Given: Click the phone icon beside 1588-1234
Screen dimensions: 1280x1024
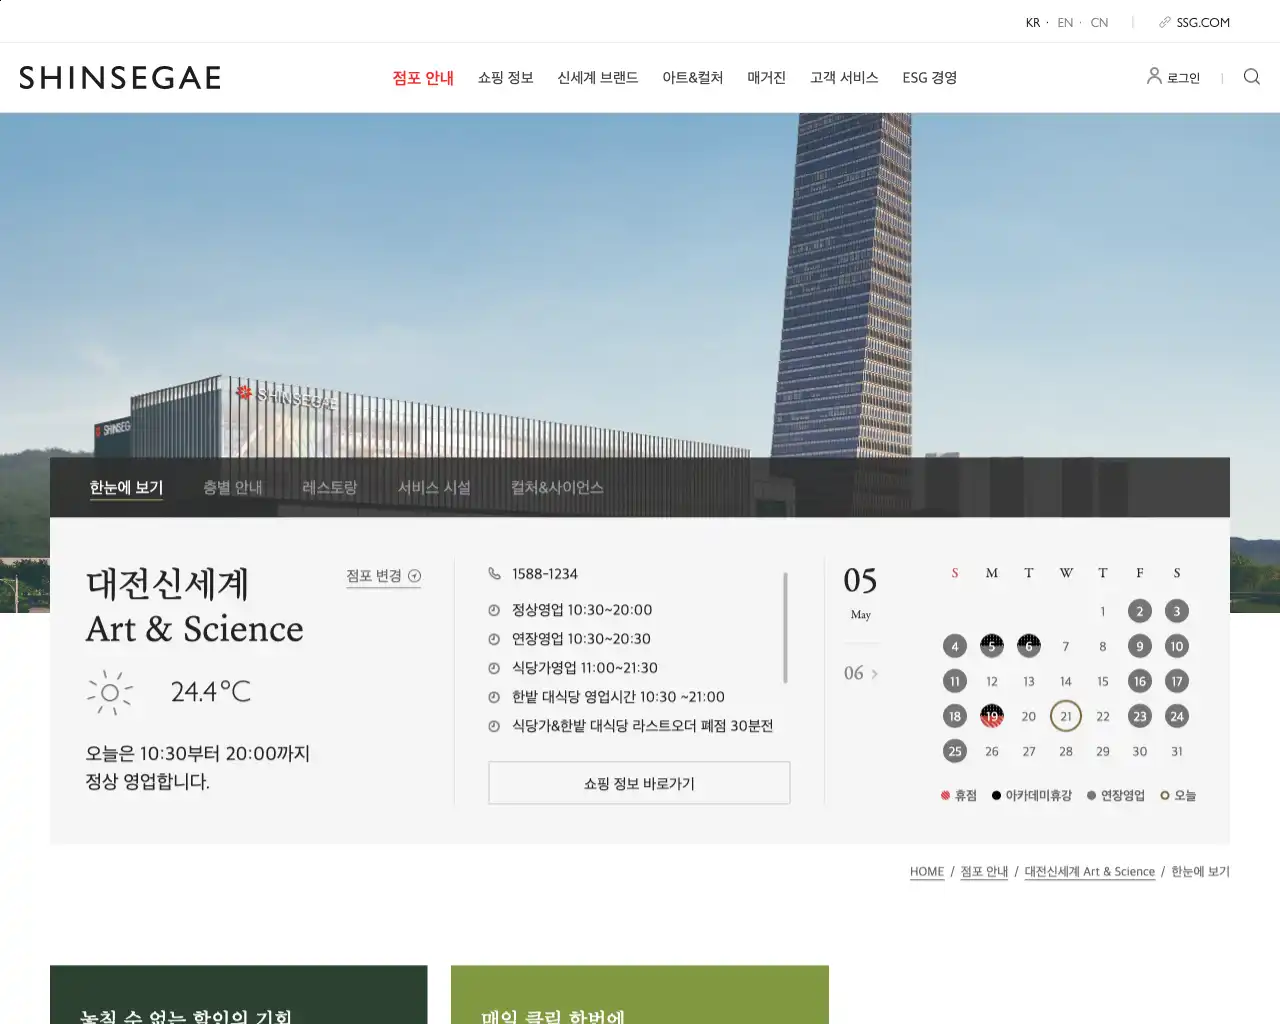Looking at the screenshot, I should 494,574.
